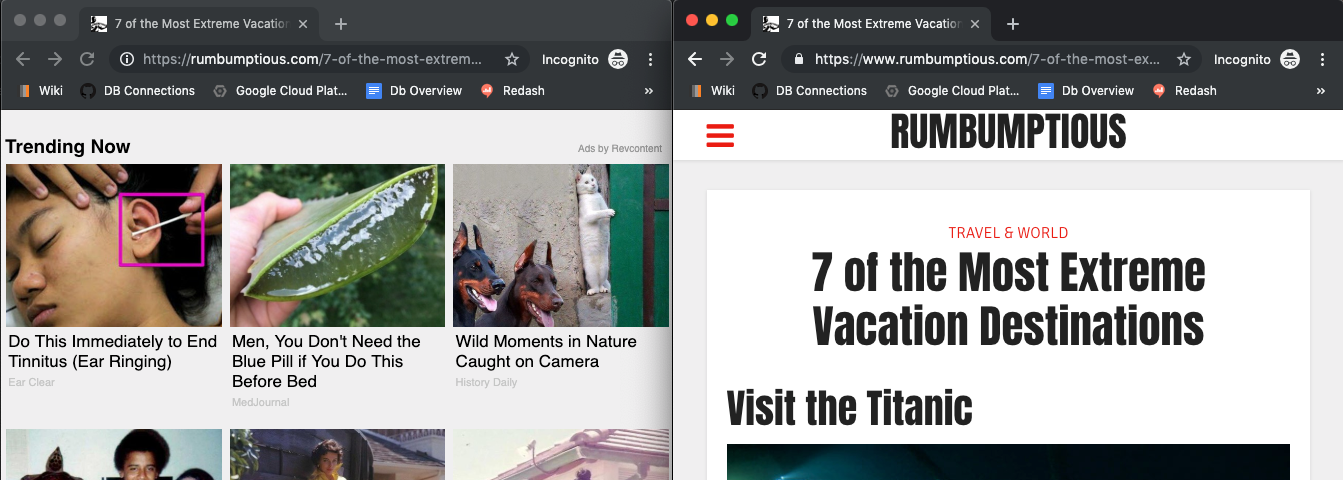Image resolution: width=1343 pixels, height=480 pixels.
Task: Click the dogs and cat ad image
Action: (x=561, y=246)
